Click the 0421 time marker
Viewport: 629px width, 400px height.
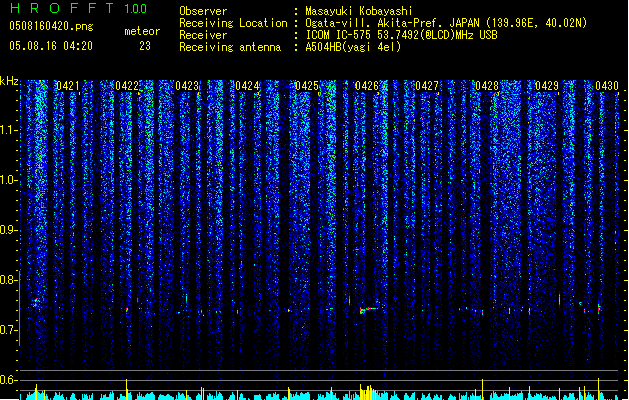tap(68, 86)
